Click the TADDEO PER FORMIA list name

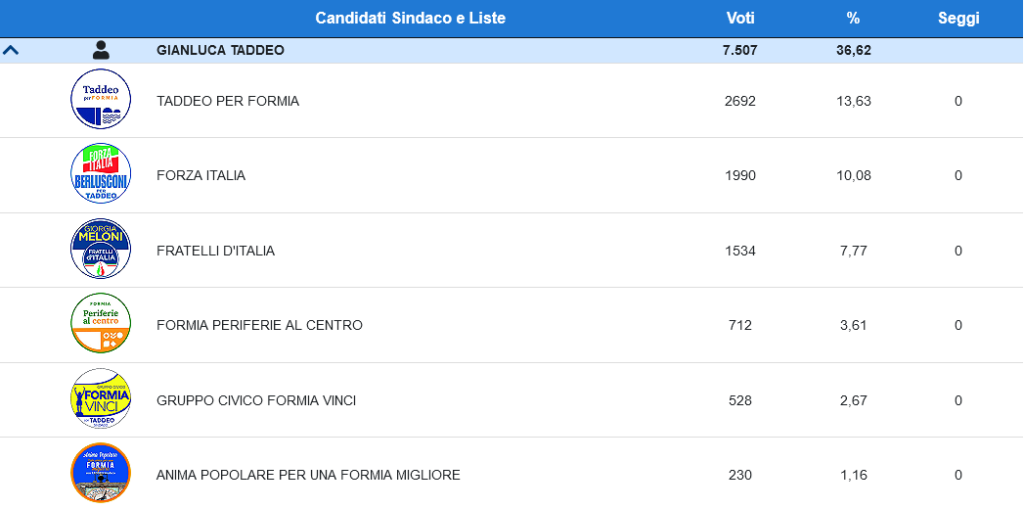(228, 101)
